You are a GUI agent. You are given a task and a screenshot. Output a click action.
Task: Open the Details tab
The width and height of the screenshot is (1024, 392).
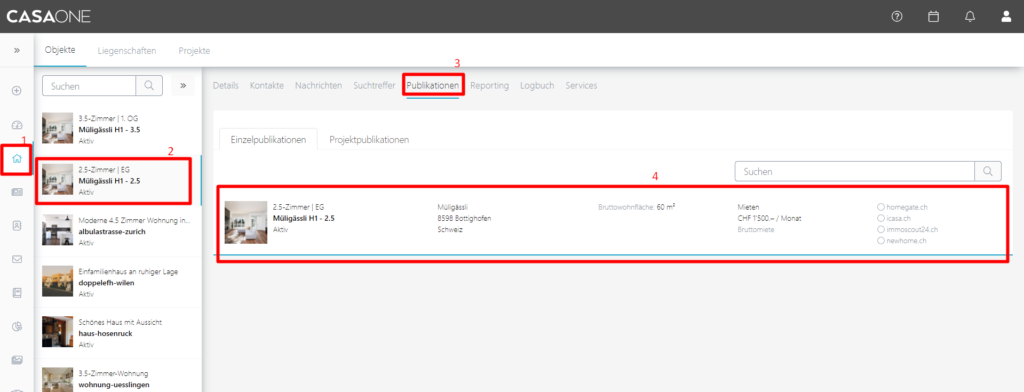(x=225, y=86)
